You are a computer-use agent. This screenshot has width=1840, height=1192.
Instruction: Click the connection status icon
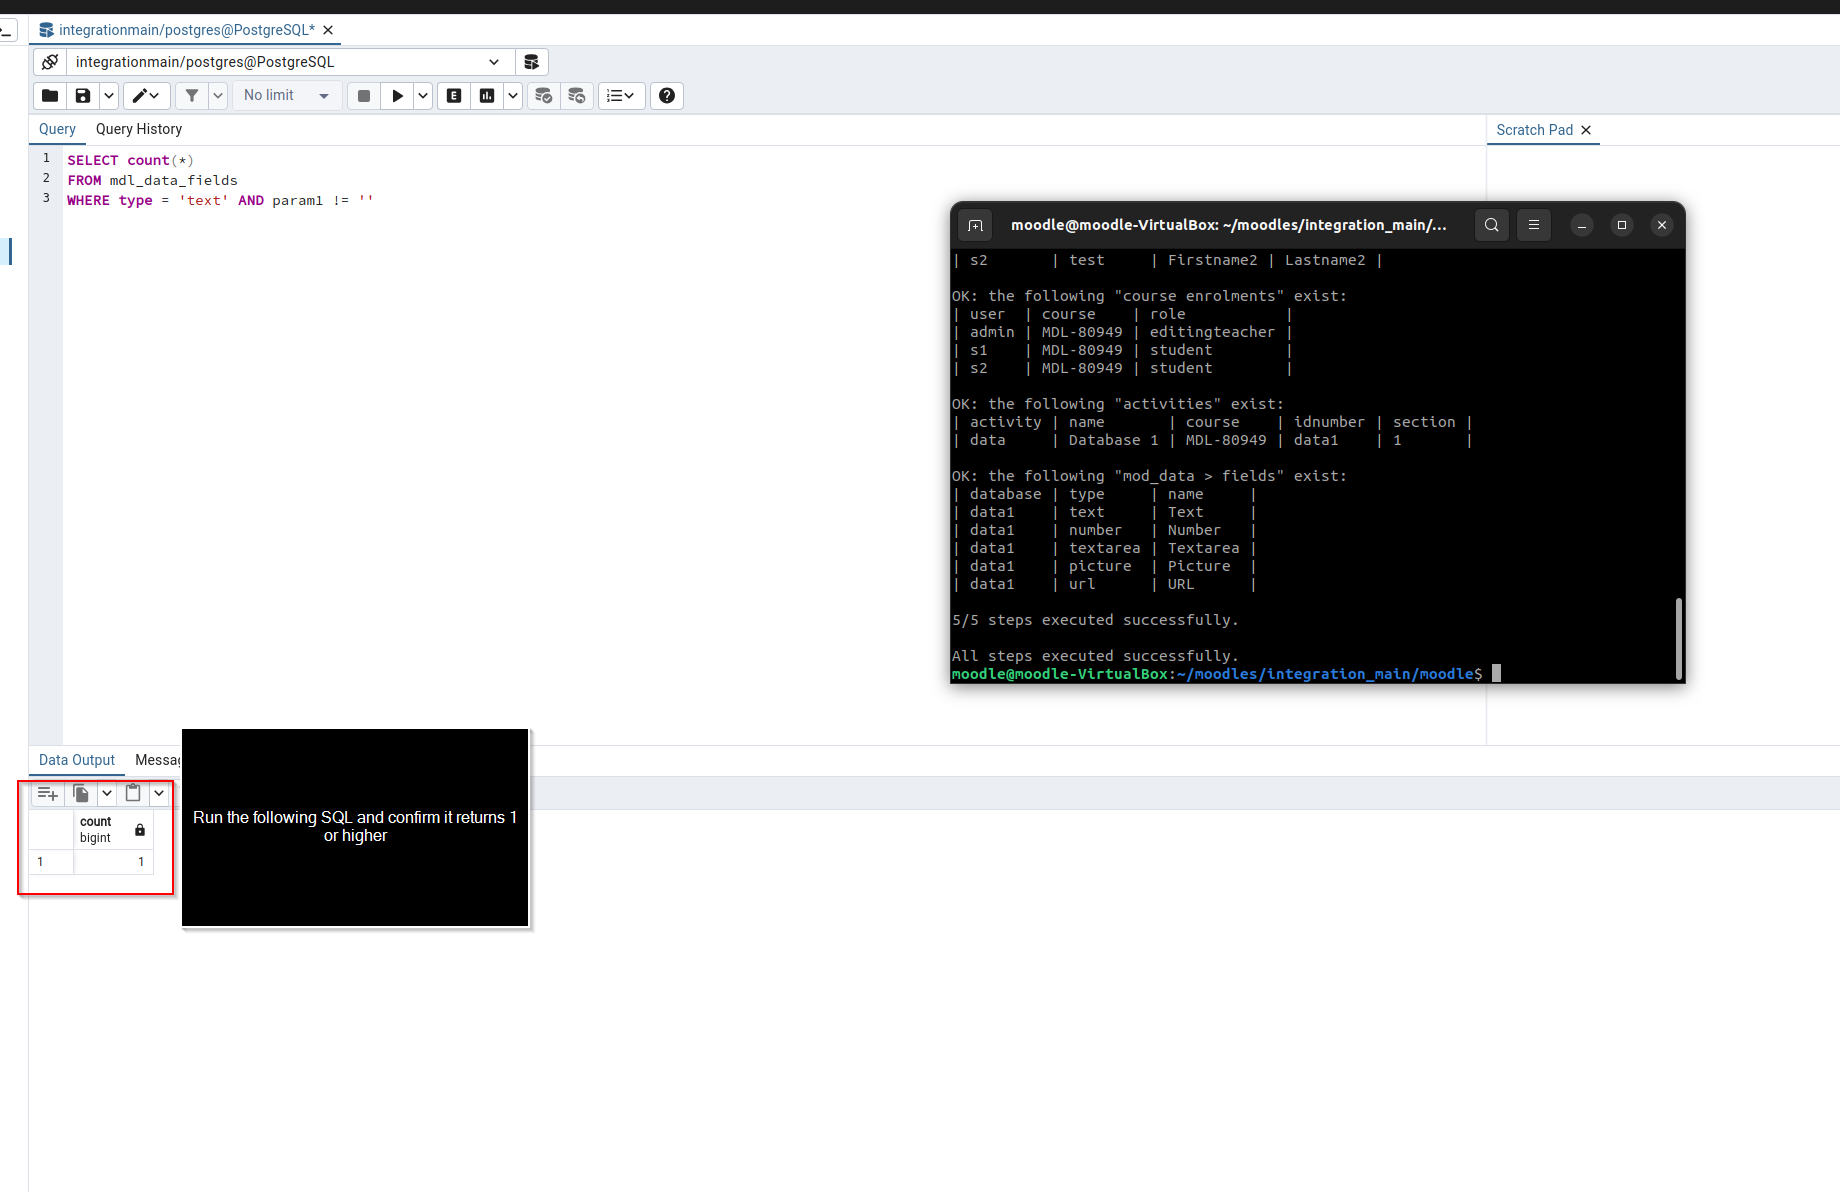[50, 62]
